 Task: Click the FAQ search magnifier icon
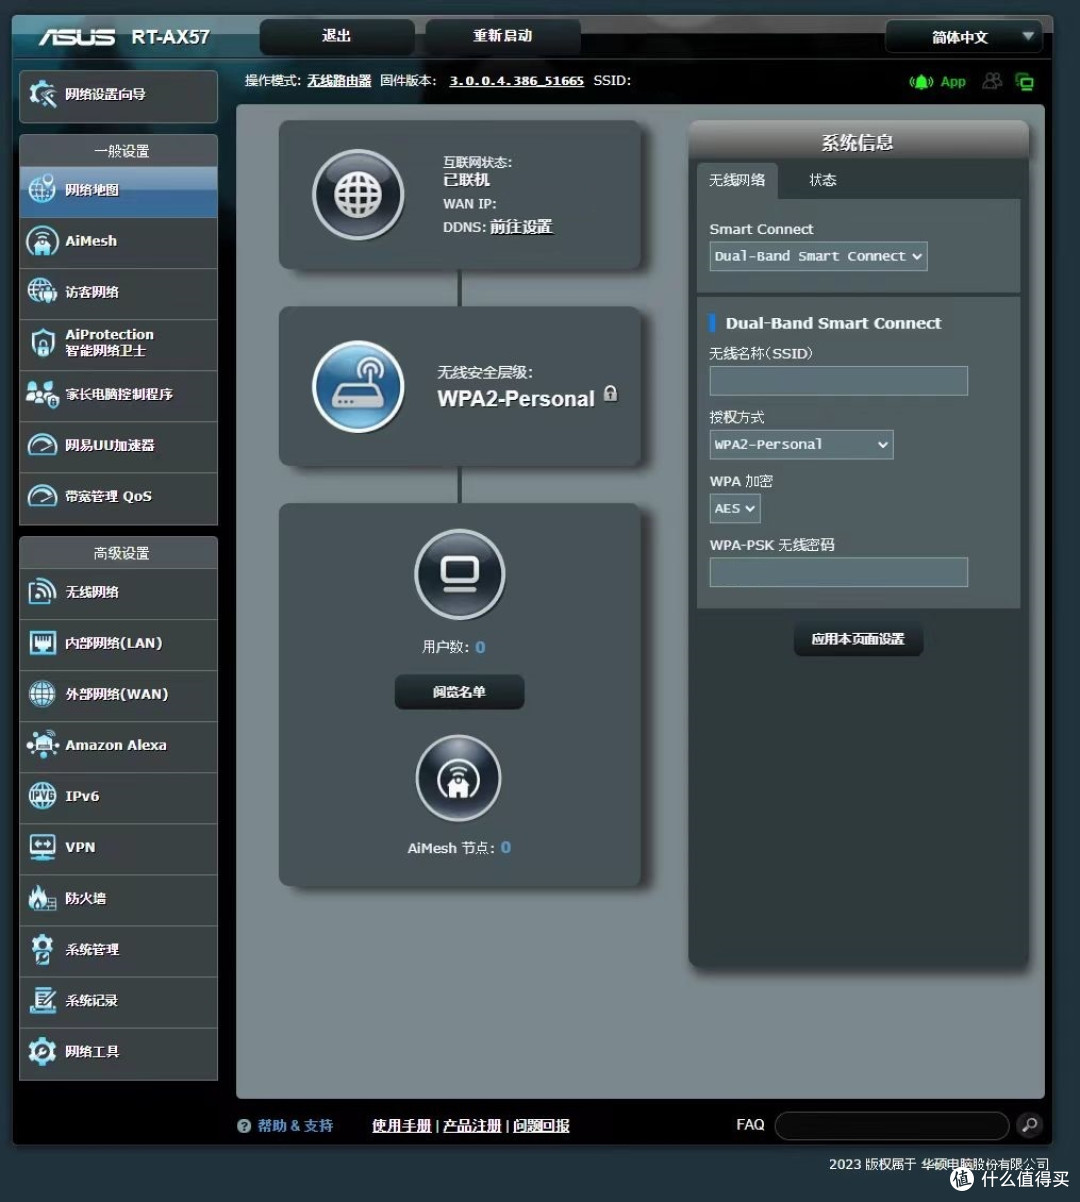click(1029, 1125)
